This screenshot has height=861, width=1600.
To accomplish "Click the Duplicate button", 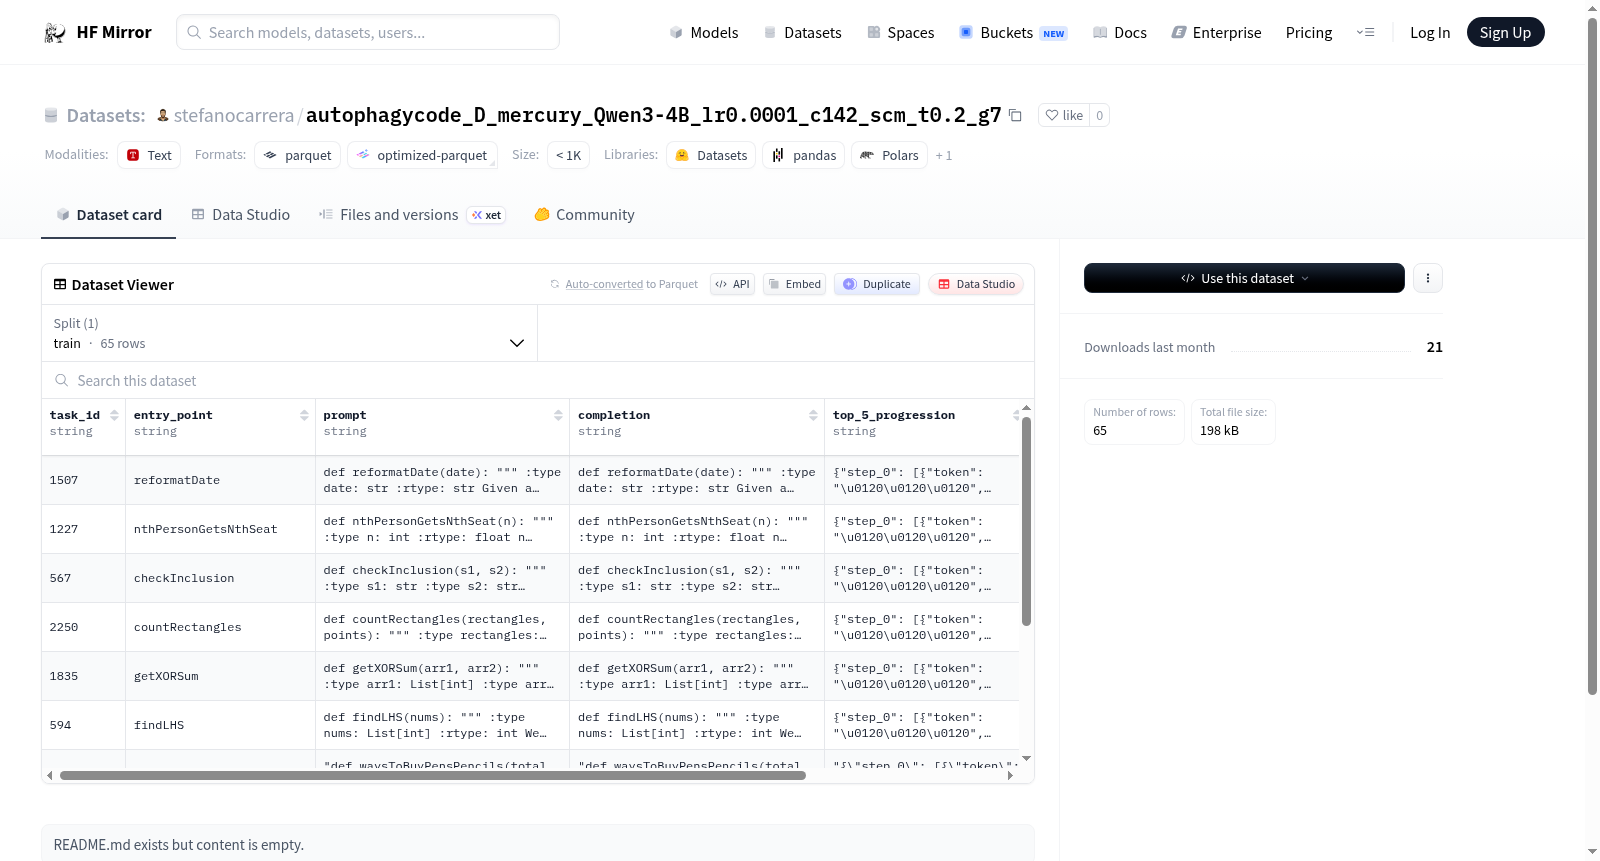I will (x=877, y=284).
